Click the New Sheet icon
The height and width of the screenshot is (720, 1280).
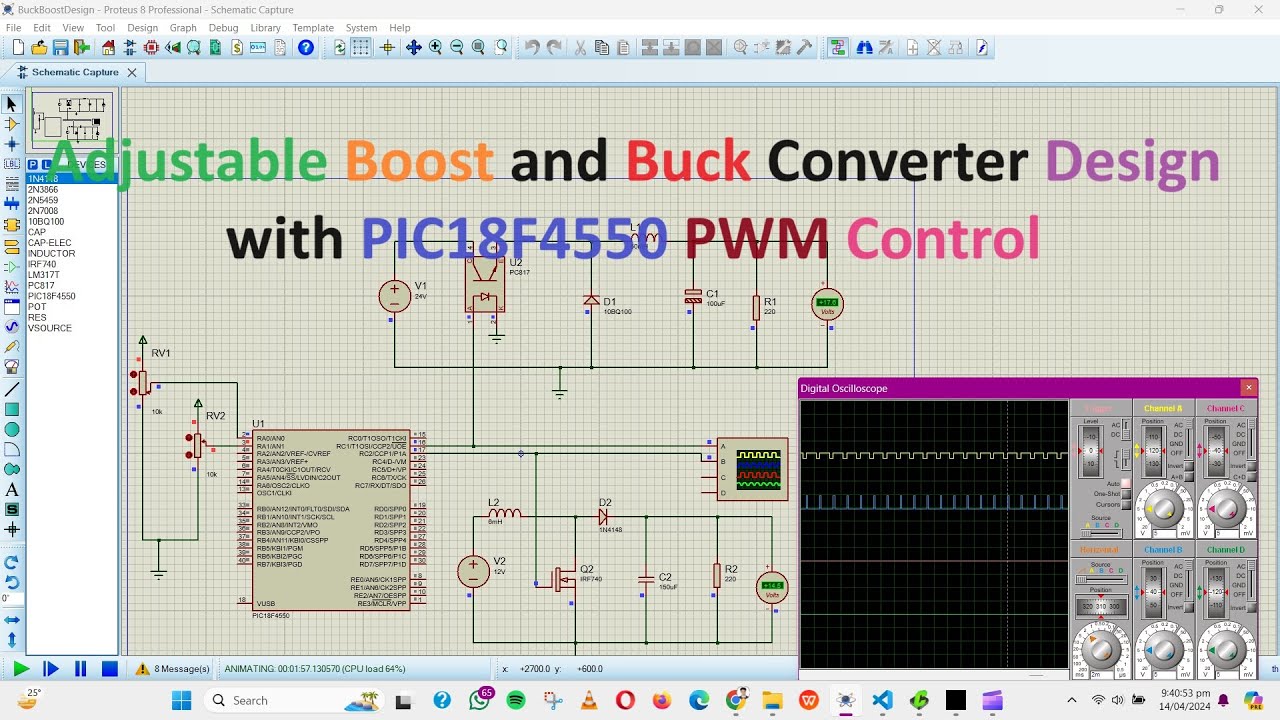tap(913, 47)
